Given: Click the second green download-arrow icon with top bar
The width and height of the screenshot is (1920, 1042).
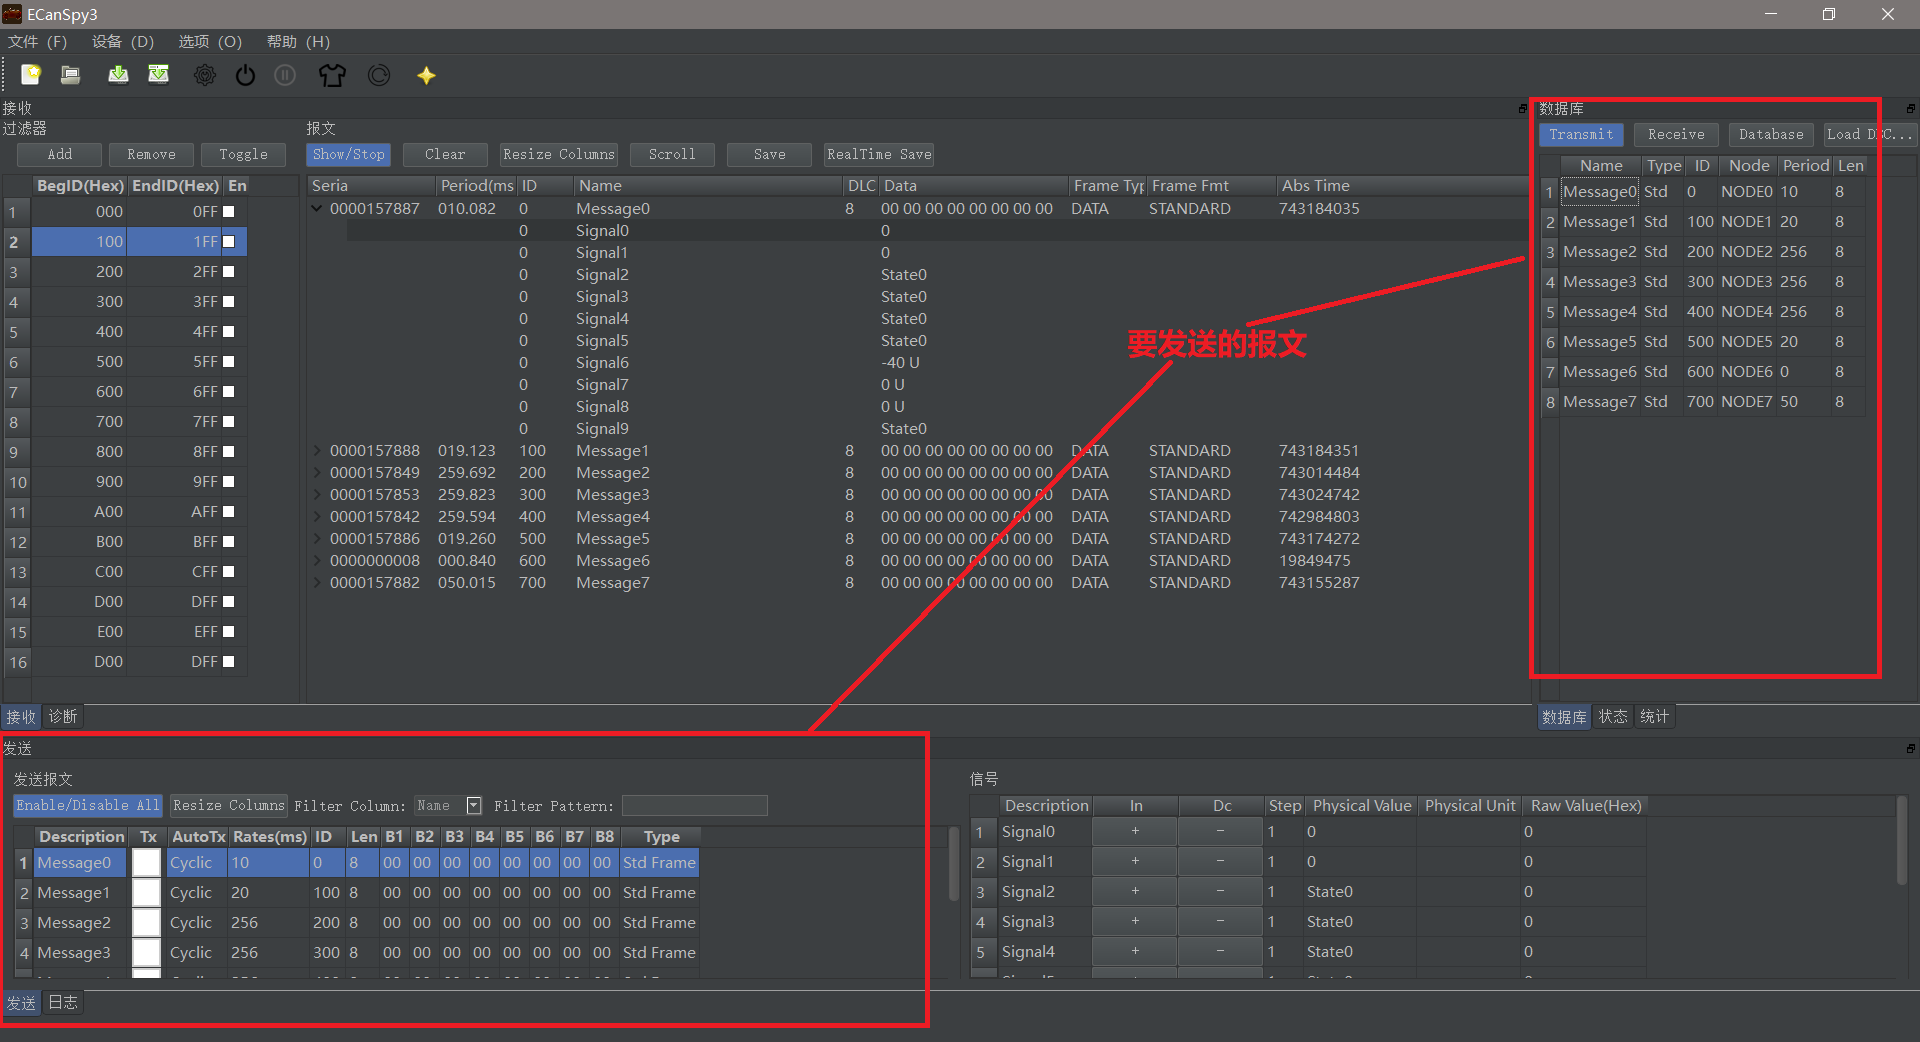Looking at the screenshot, I should pos(159,75).
